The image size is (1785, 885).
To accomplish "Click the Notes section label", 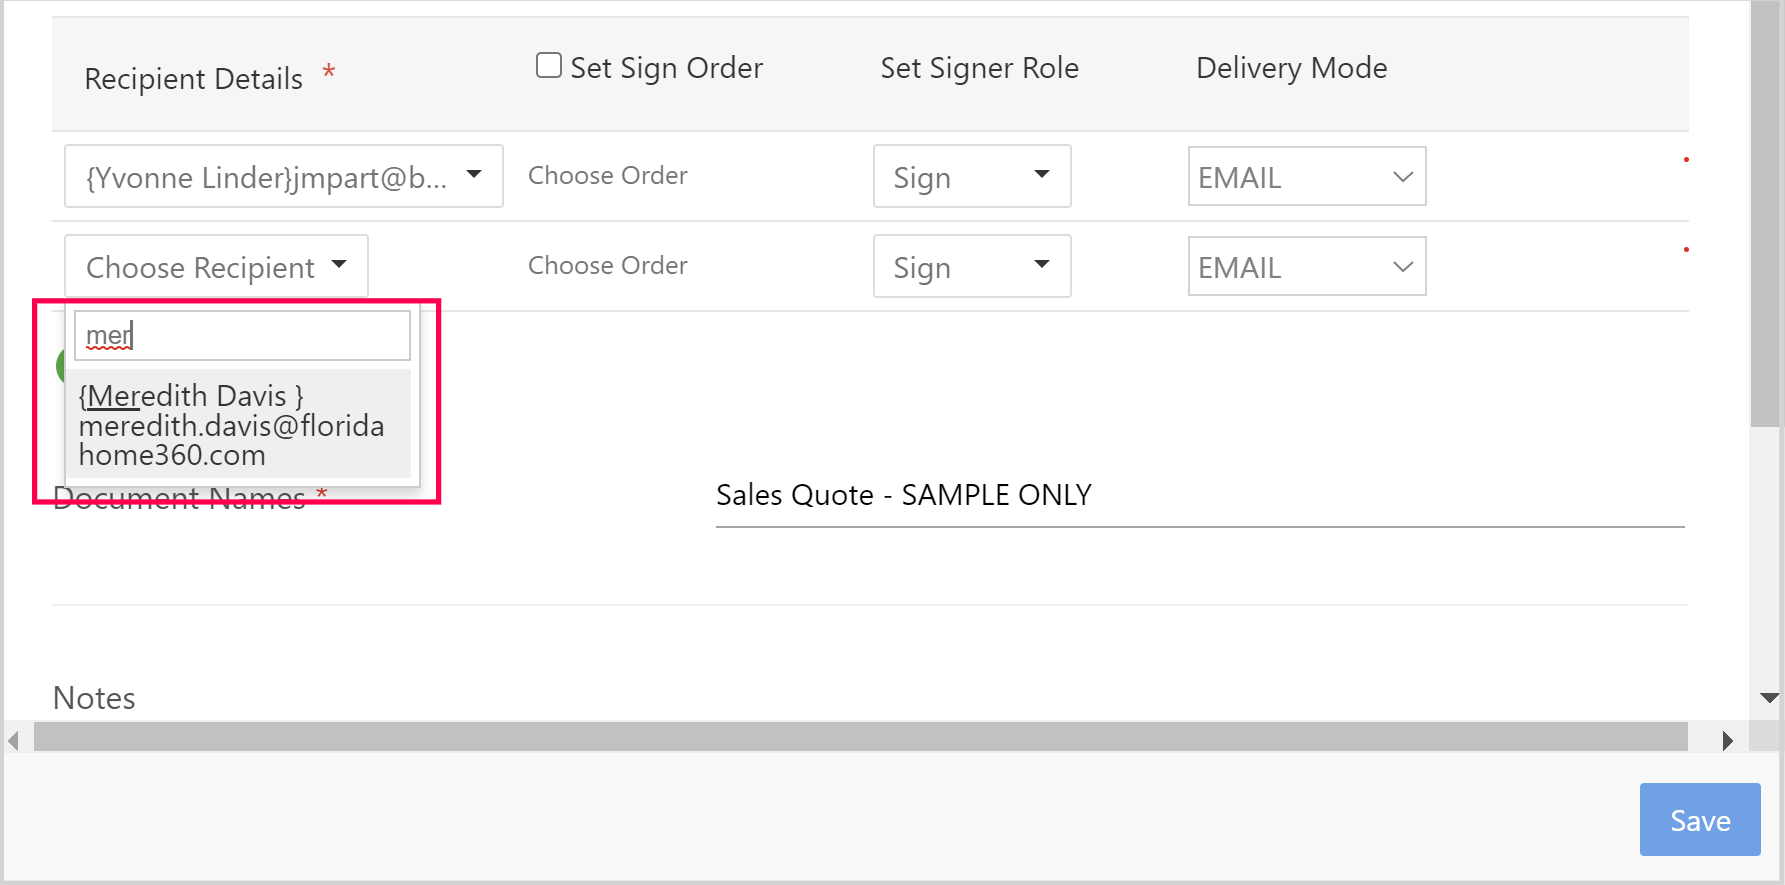I will point(94,698).
